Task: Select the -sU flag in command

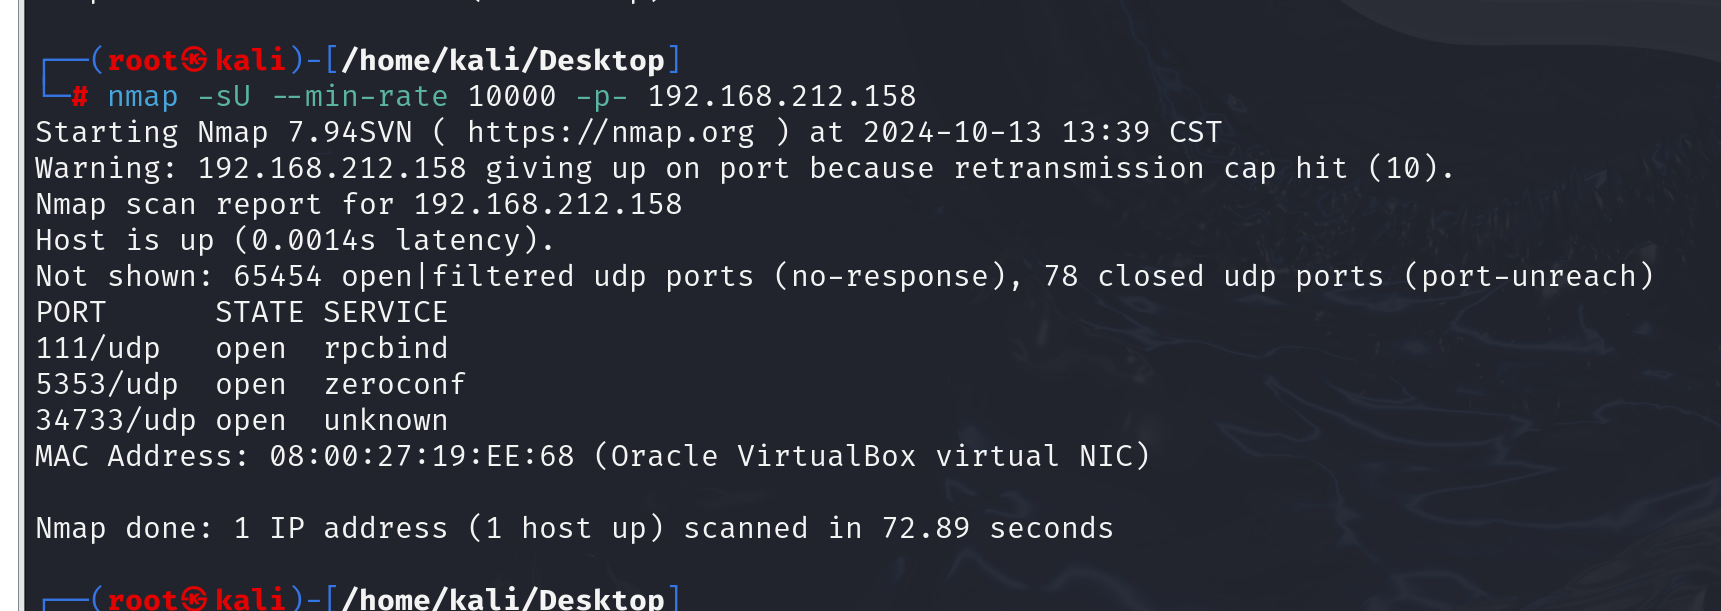Action: pyautogui.click(x=224, y=97)
